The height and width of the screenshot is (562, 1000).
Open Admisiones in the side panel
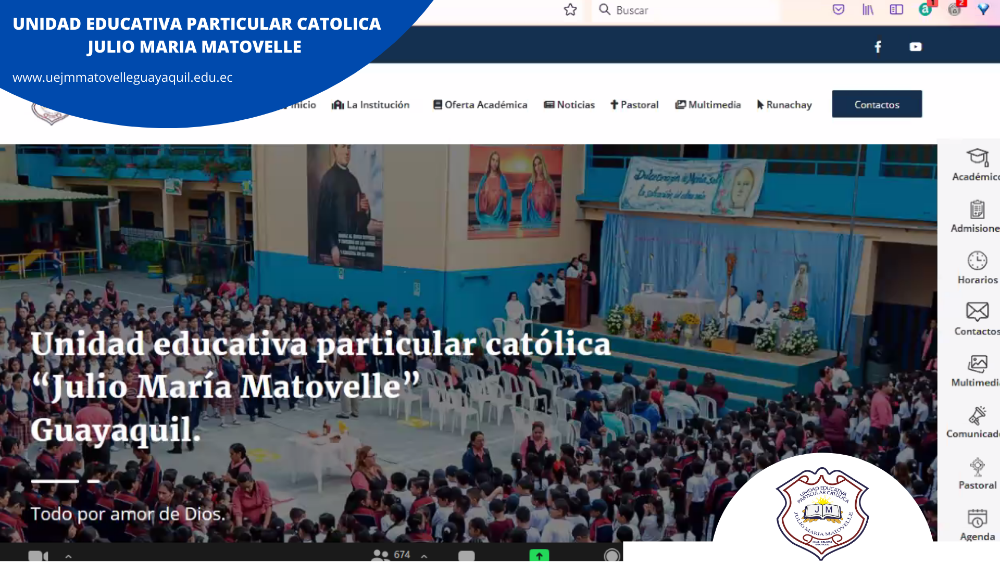976,216
